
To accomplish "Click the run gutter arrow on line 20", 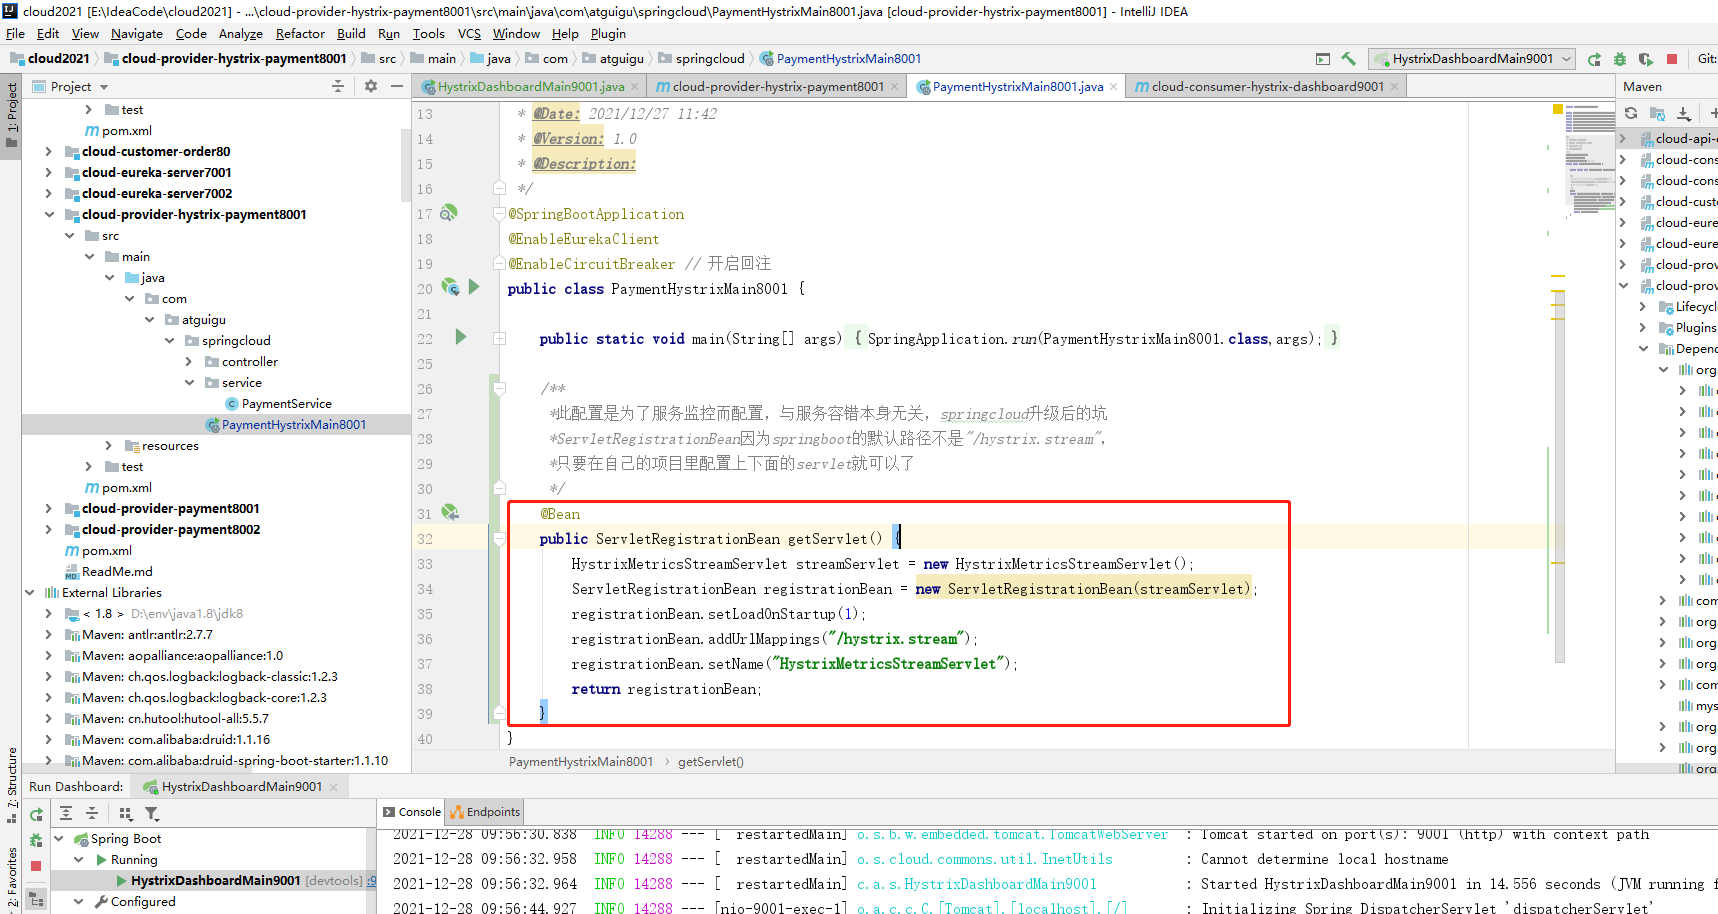I will [x=474, y=287].
